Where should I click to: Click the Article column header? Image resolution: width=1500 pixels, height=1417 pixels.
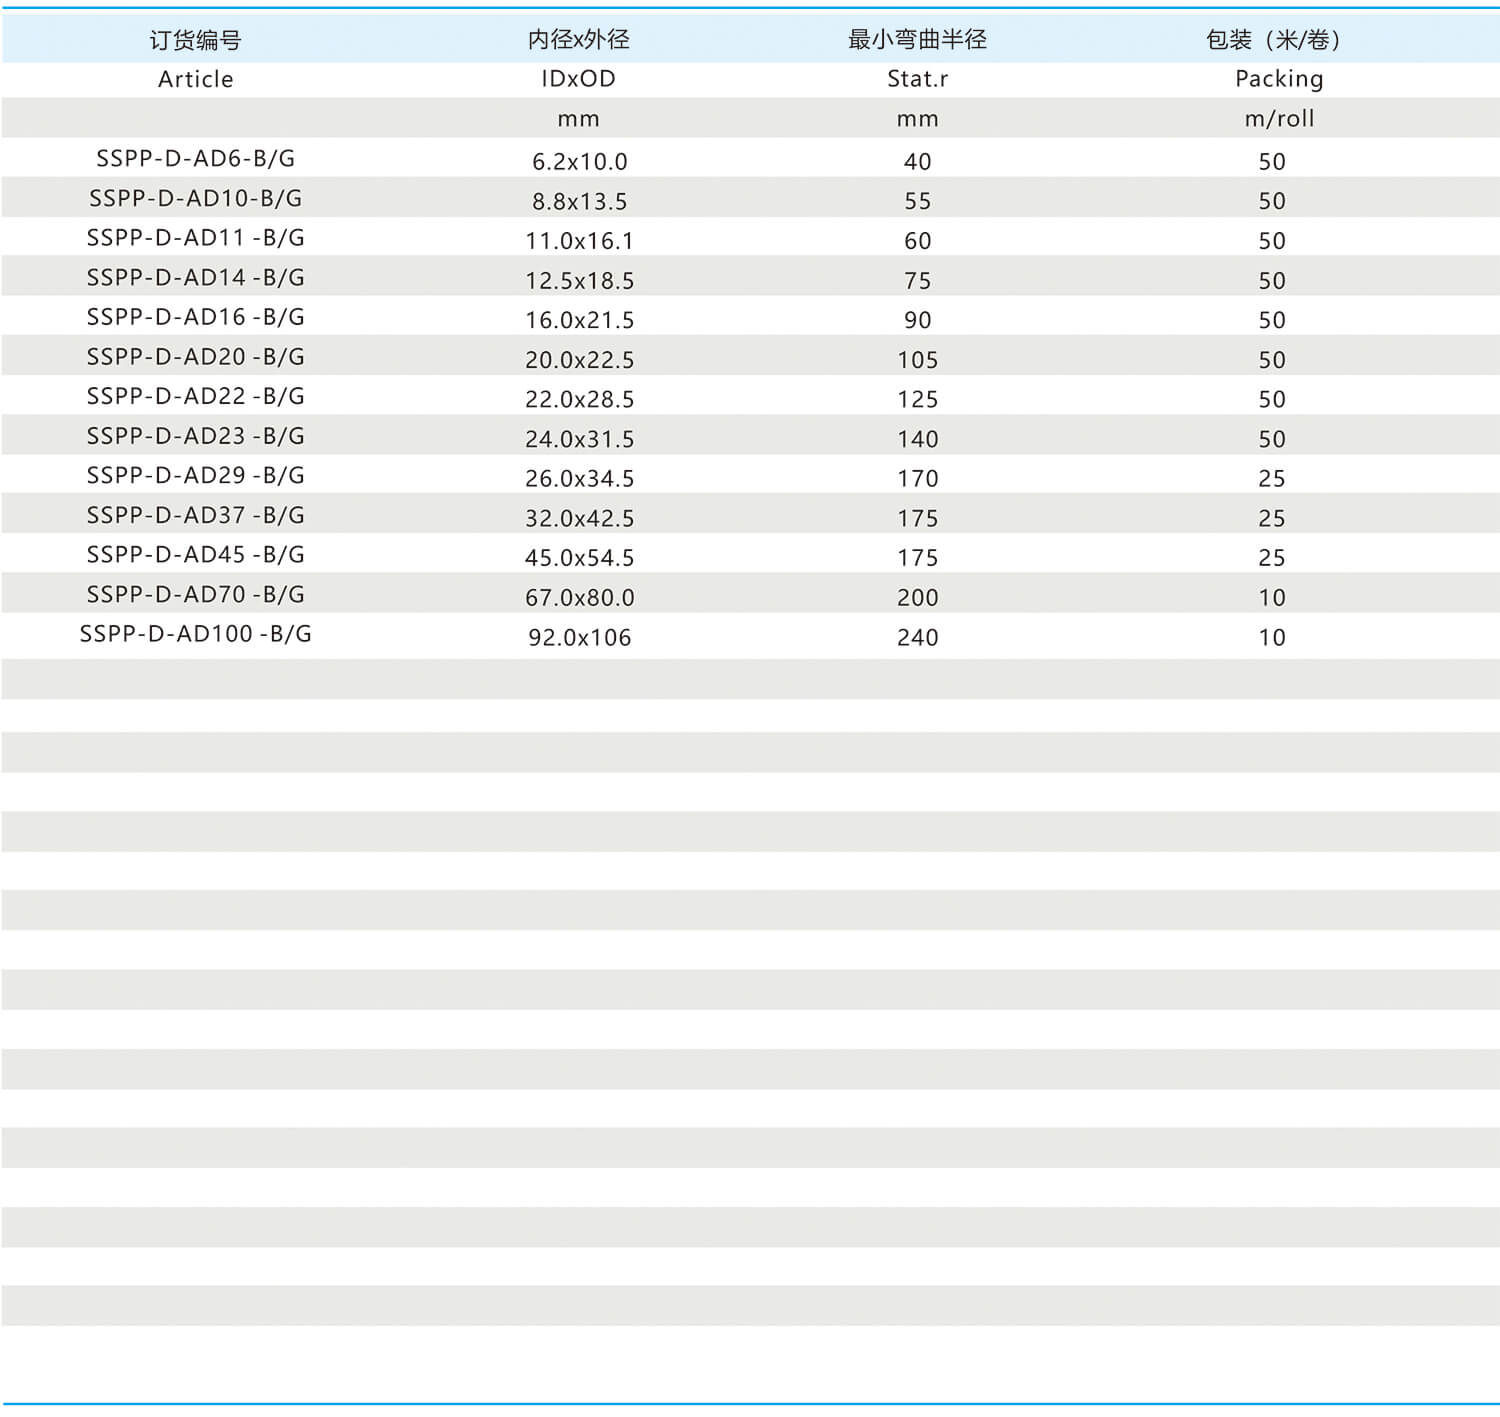point(195,79)
